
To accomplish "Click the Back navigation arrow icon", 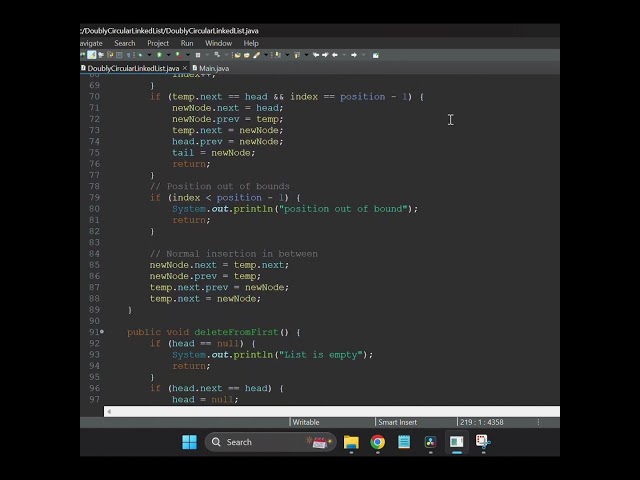I will pyautogui.click(x=335, y=55).
